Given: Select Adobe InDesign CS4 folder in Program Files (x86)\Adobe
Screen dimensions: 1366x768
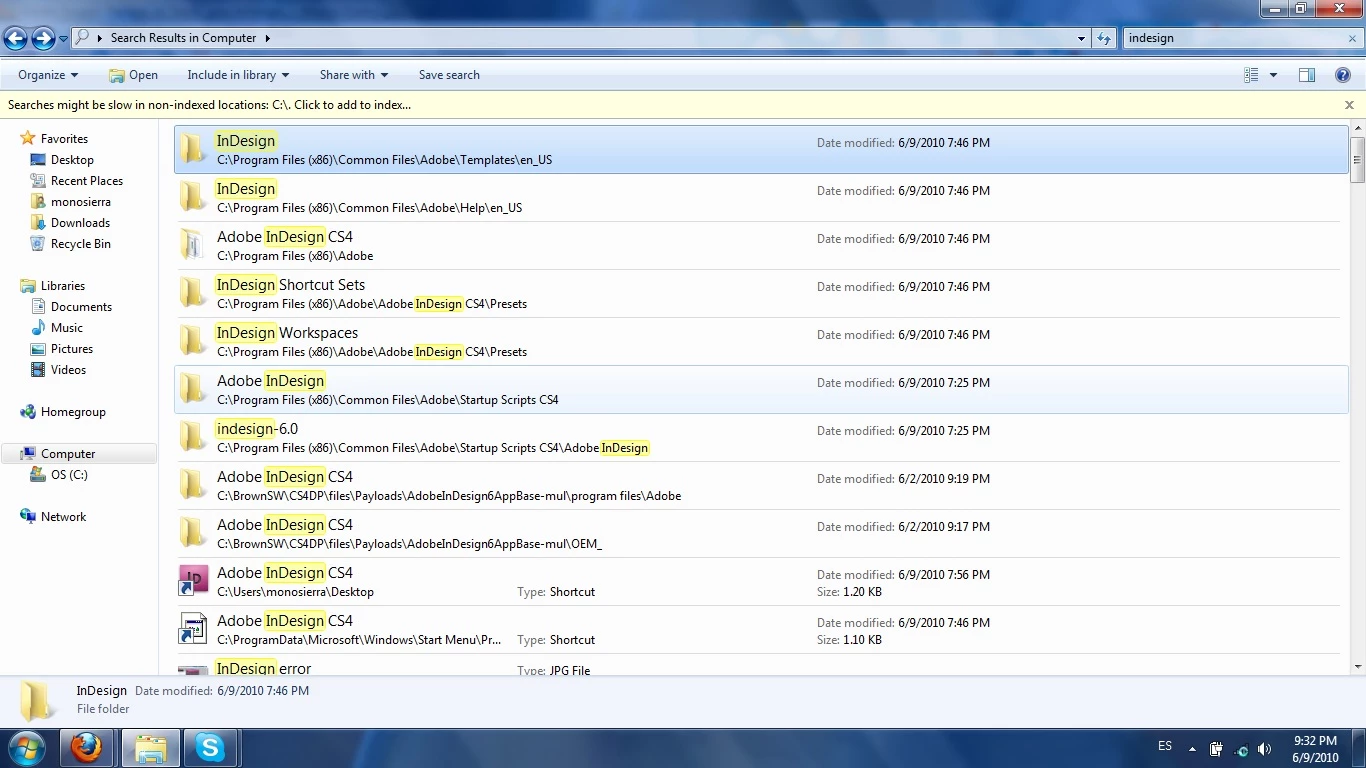Looking at the screenshot, I should (x=761, y=246).
